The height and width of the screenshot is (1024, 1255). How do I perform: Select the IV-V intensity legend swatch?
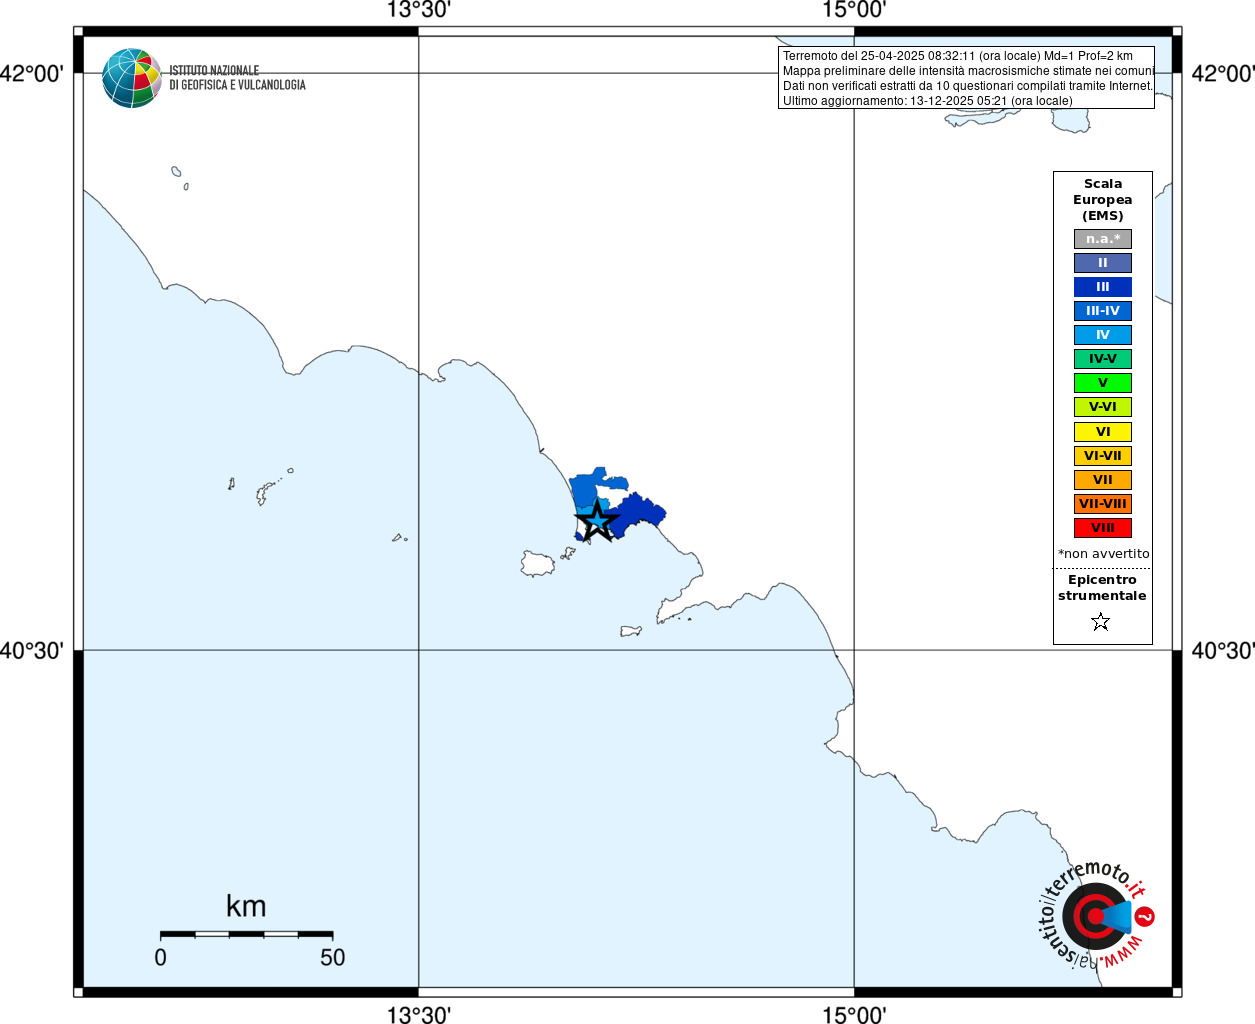click(x=1103, y=359)
